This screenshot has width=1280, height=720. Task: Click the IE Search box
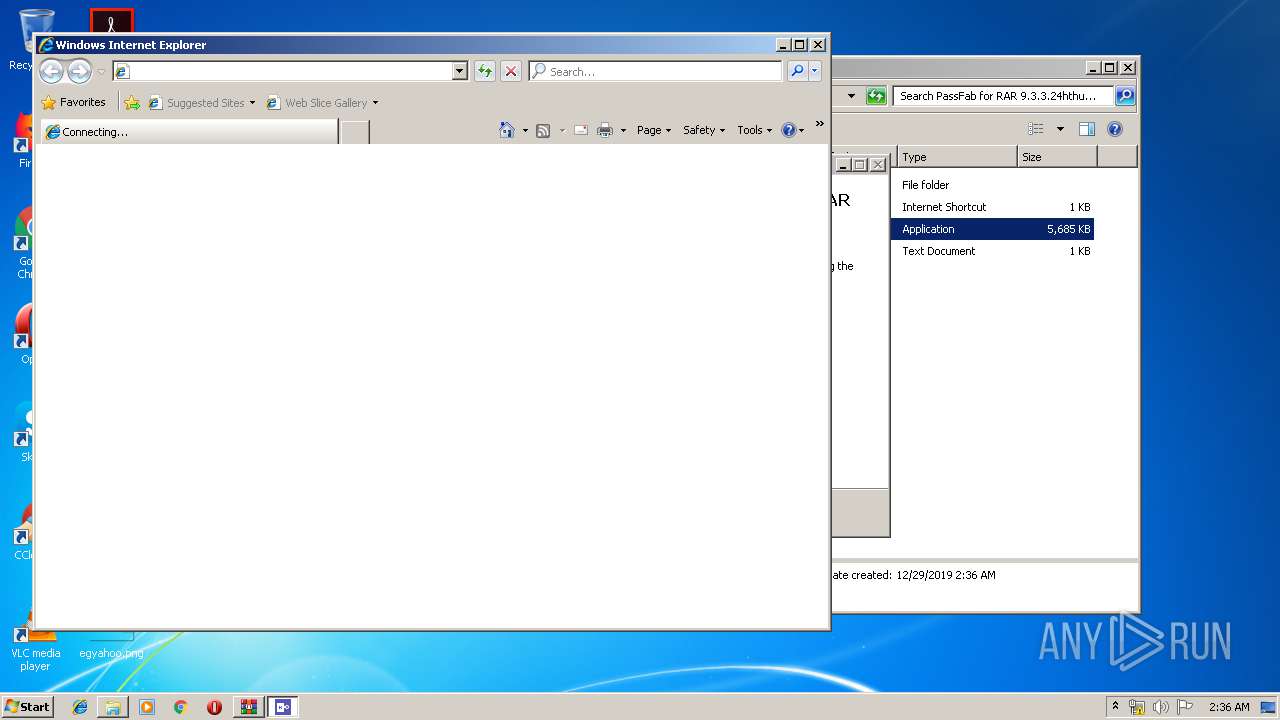[655, 71]
